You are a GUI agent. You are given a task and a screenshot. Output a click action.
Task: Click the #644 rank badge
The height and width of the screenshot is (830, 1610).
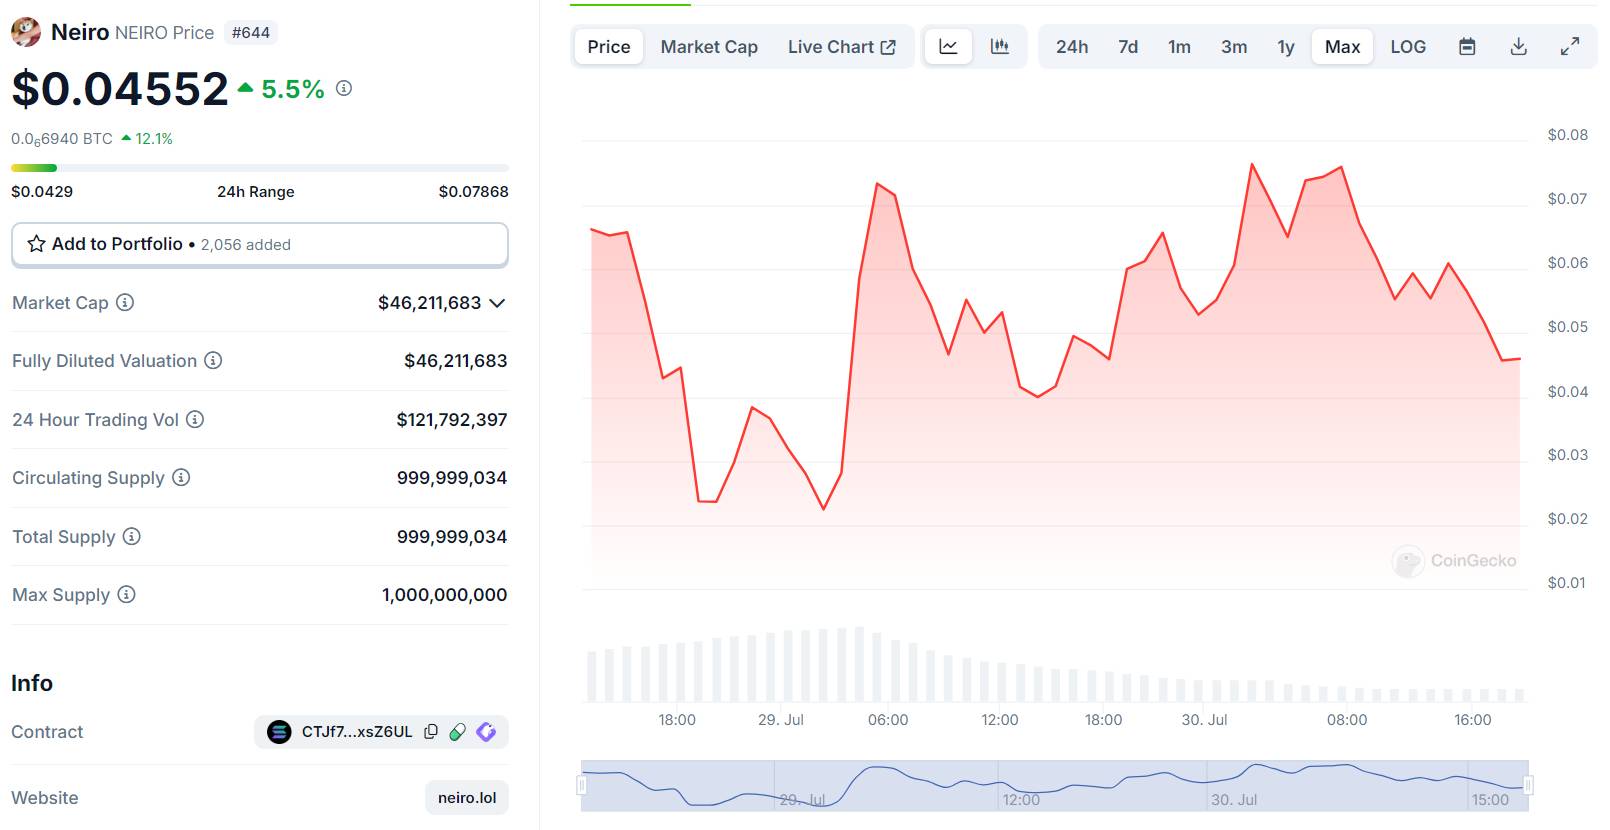(x=250, y=33)
